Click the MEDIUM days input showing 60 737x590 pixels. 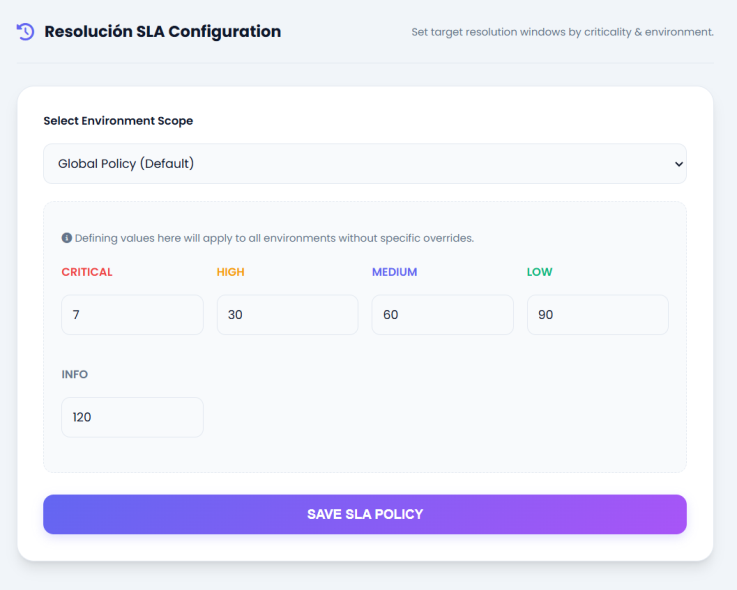tap(443, 315)
